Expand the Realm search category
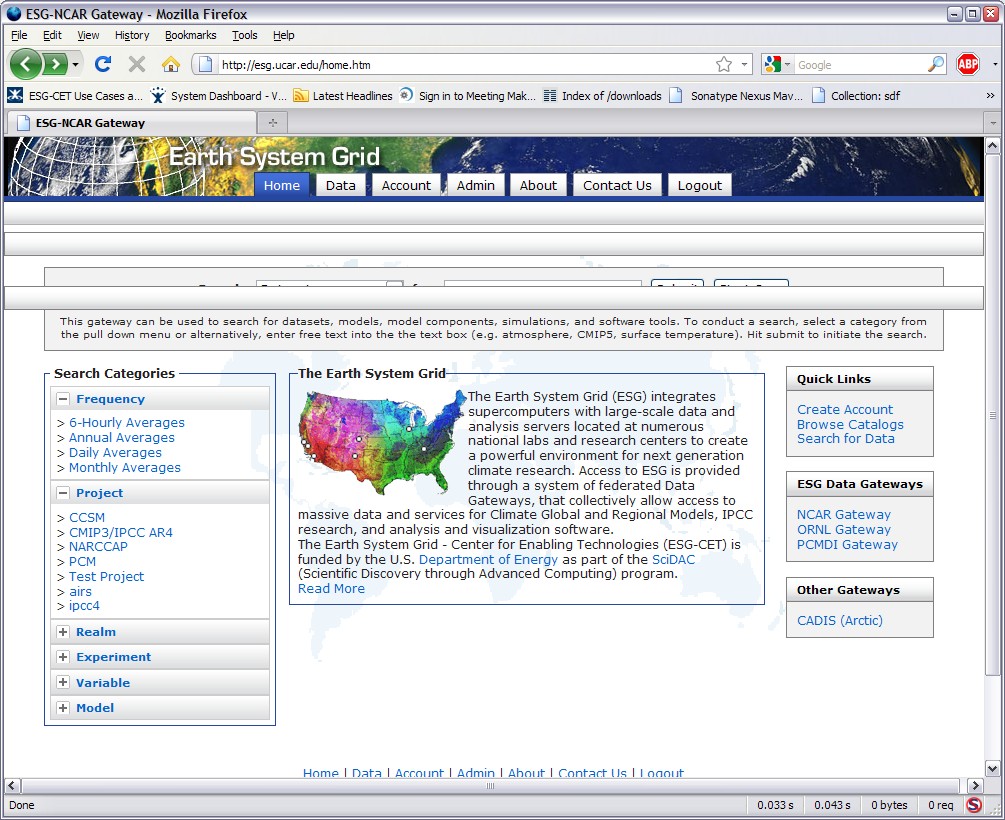 [x=63, y=632]
